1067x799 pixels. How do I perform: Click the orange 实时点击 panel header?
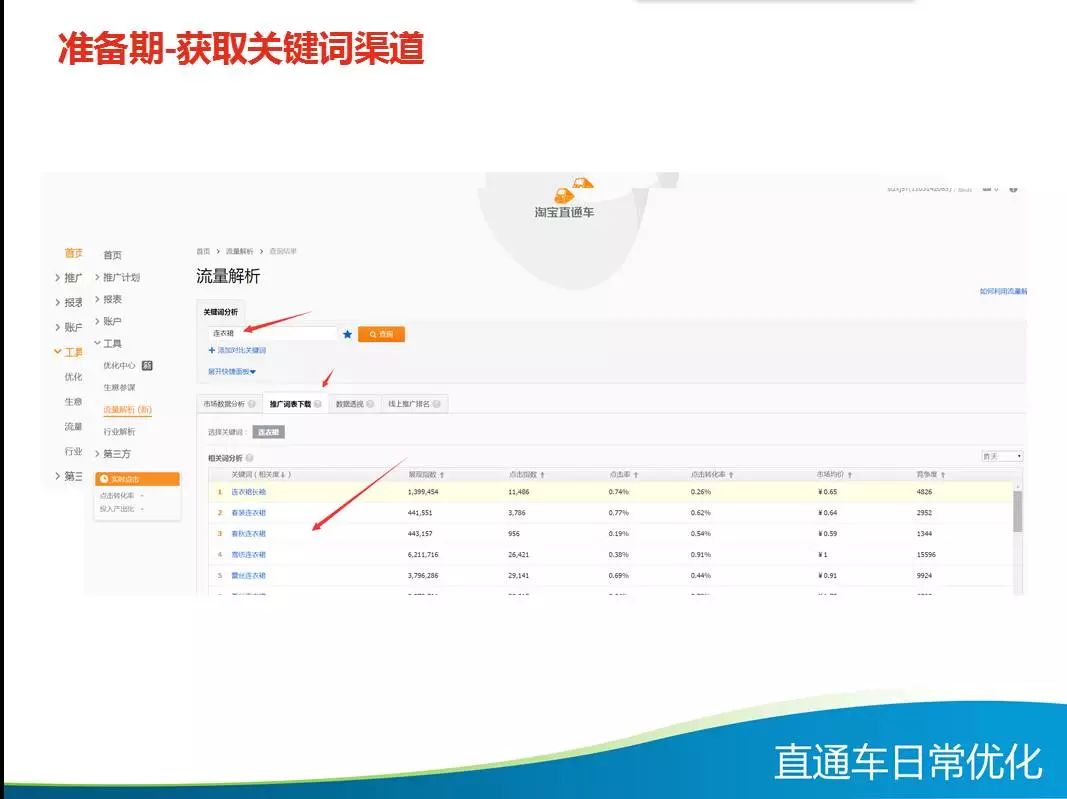[137, 479]
